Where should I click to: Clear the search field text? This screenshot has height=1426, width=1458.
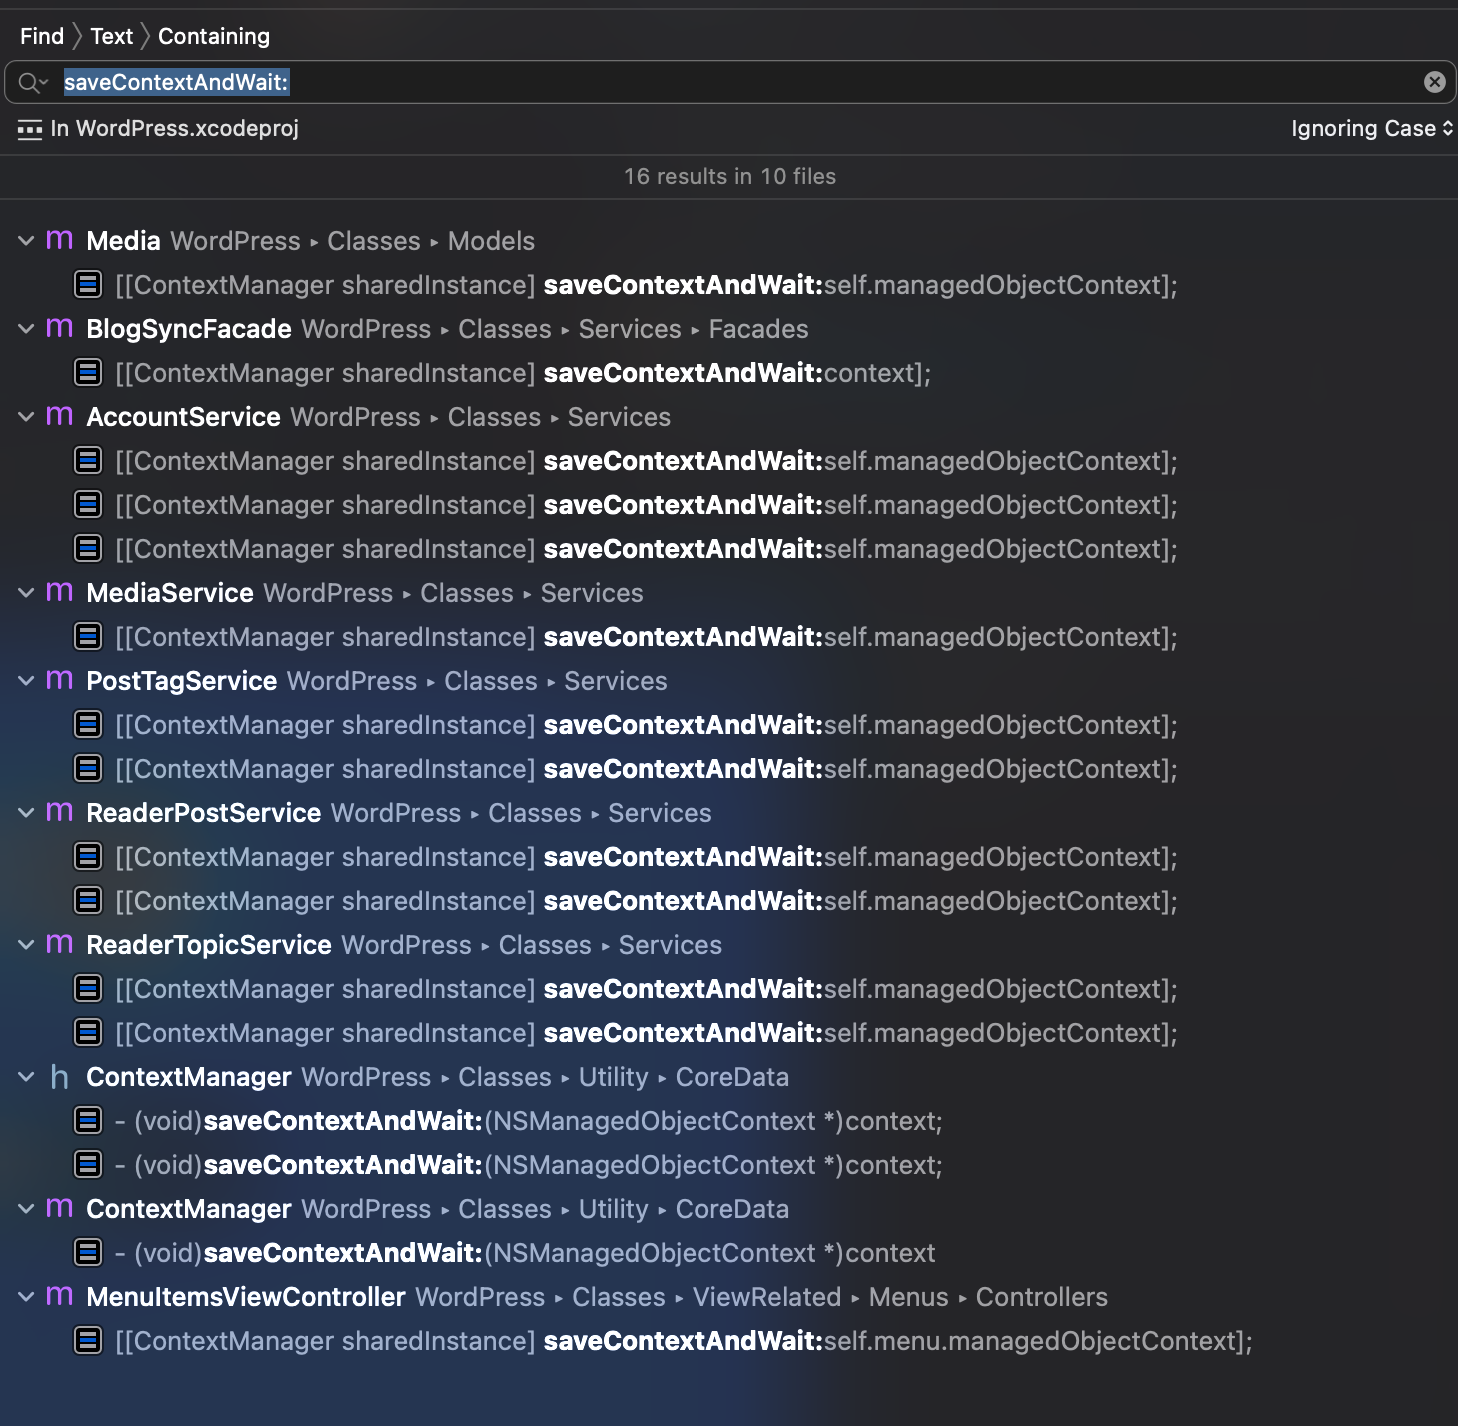(1434, 82)
